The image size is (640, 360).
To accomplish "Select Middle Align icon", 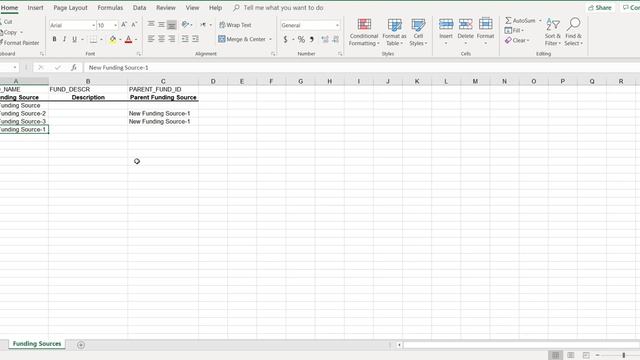I will pos(162,25).
